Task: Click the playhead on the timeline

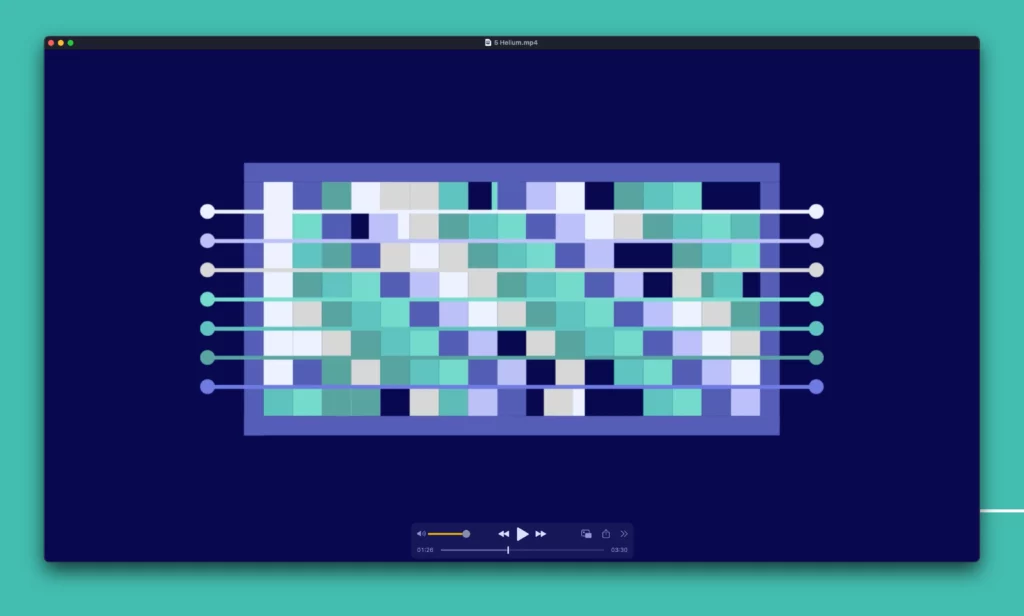Action: point(508,550)
